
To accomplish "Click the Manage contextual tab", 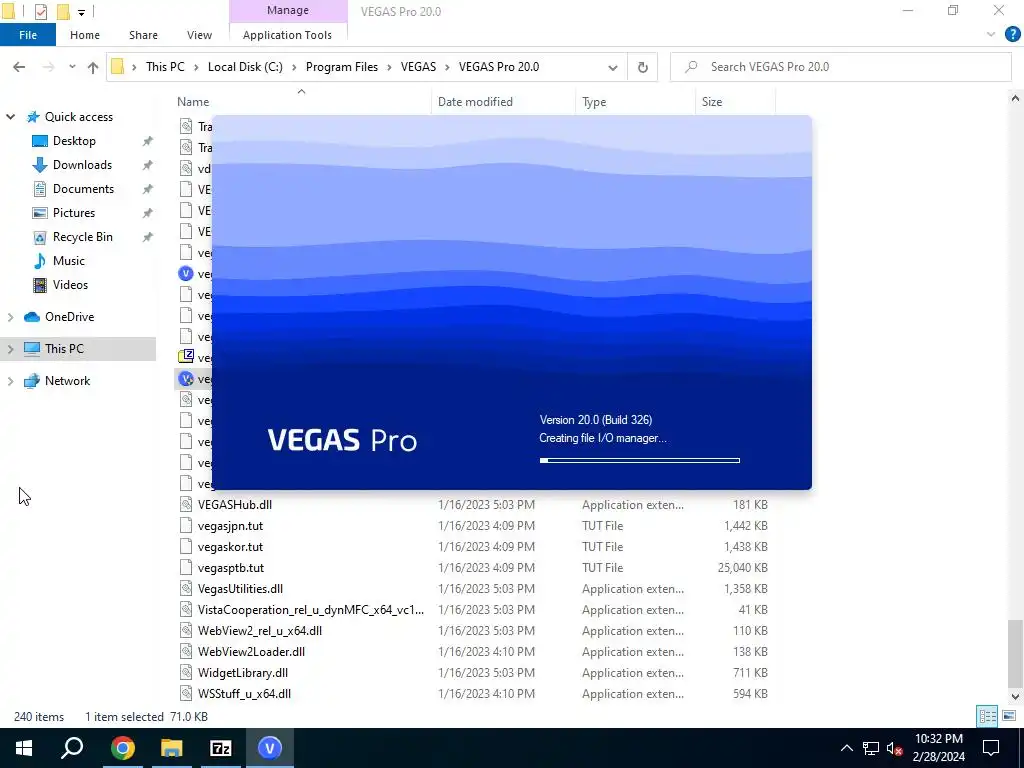I will click(x=288, y=10).
